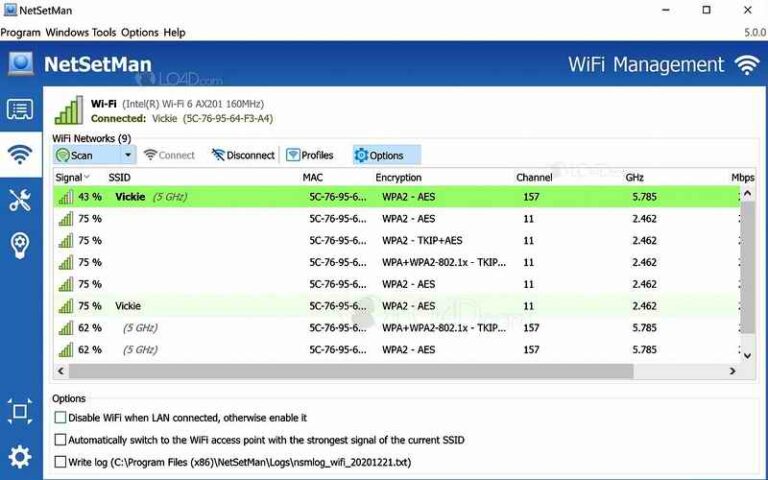Open the WiFi Profiles toolbar item
768x480 pixels.
tap(310, 155)
